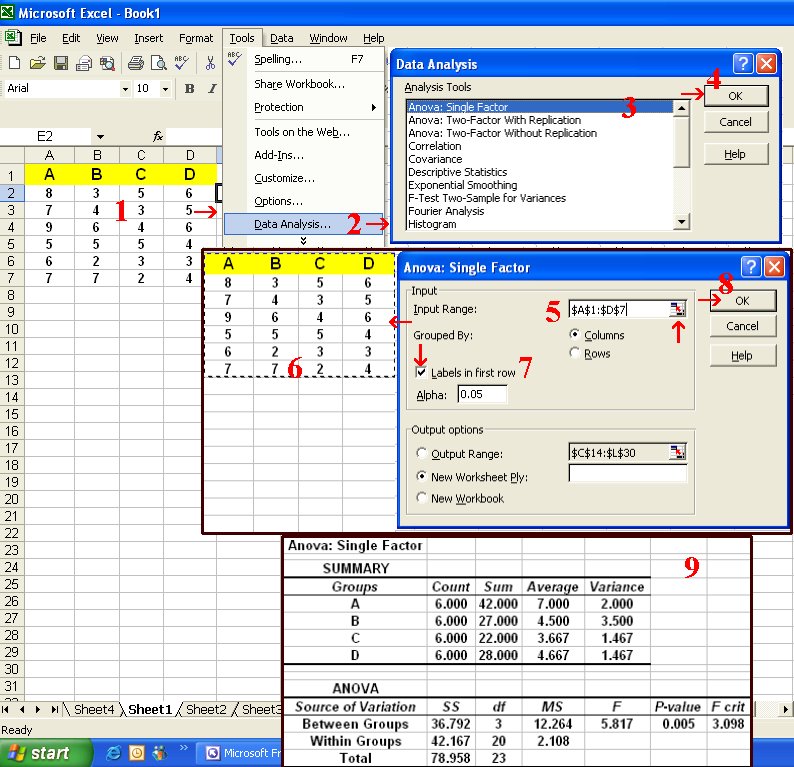Screen dimensions: 794x767
Task: Select New Workbook output option
Action: (421, 498)
